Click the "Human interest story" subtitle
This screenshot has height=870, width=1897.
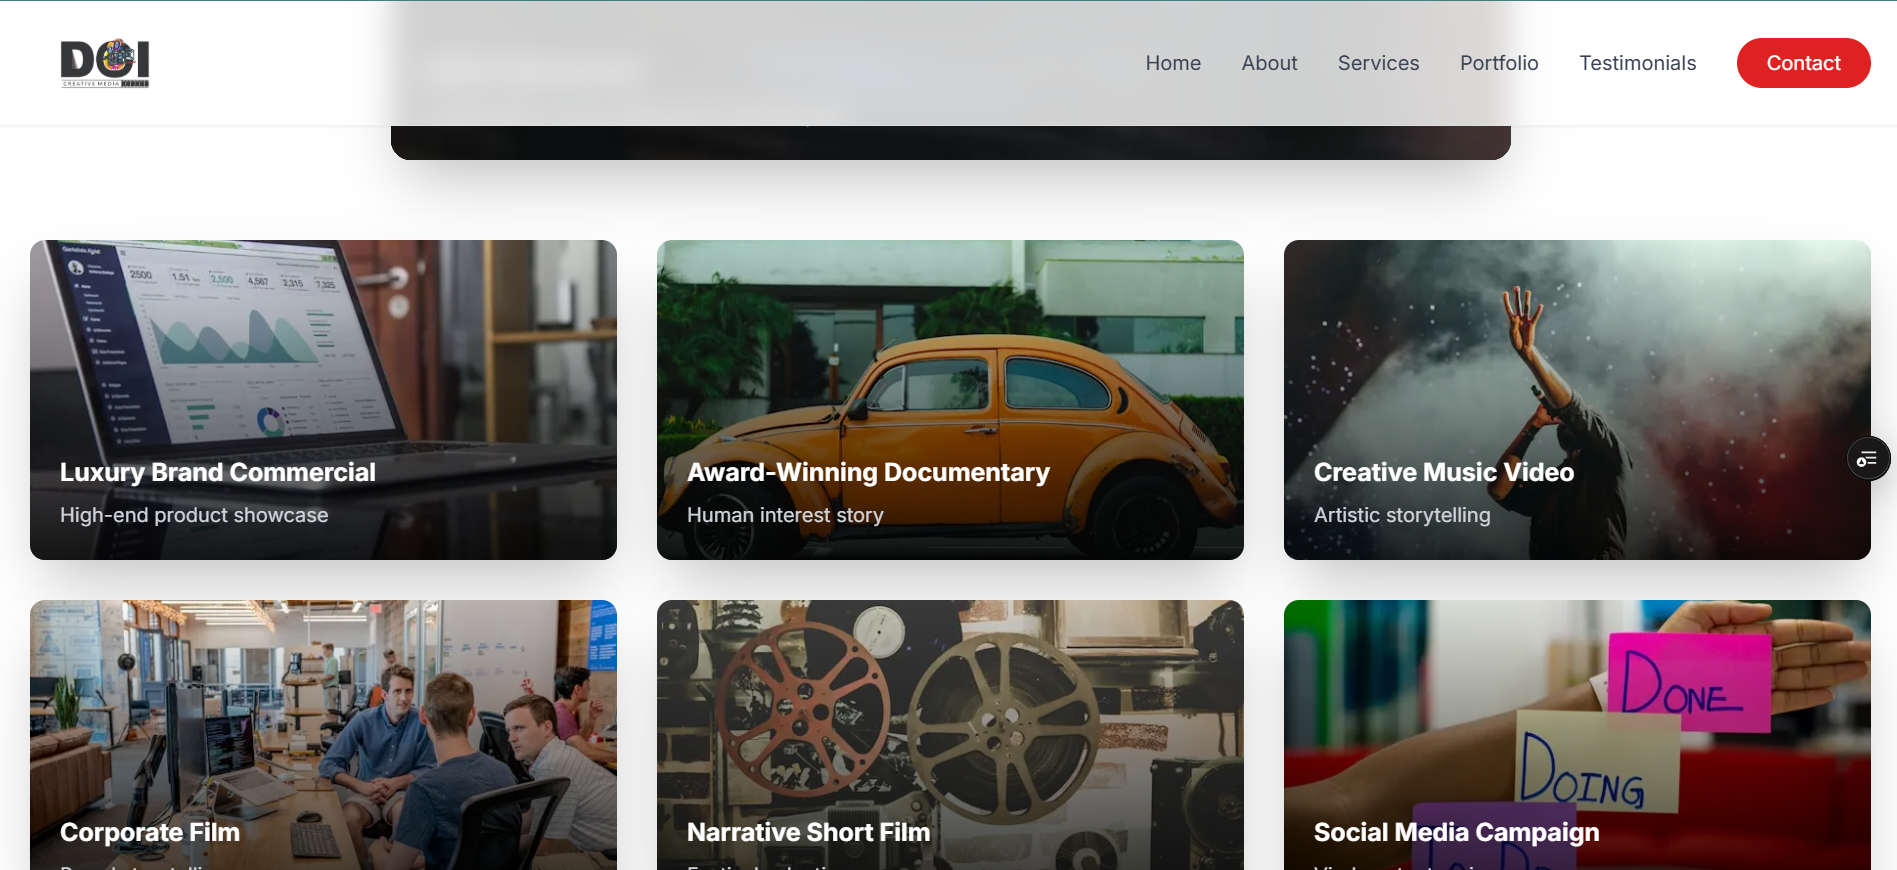click(x=785, y=515)
